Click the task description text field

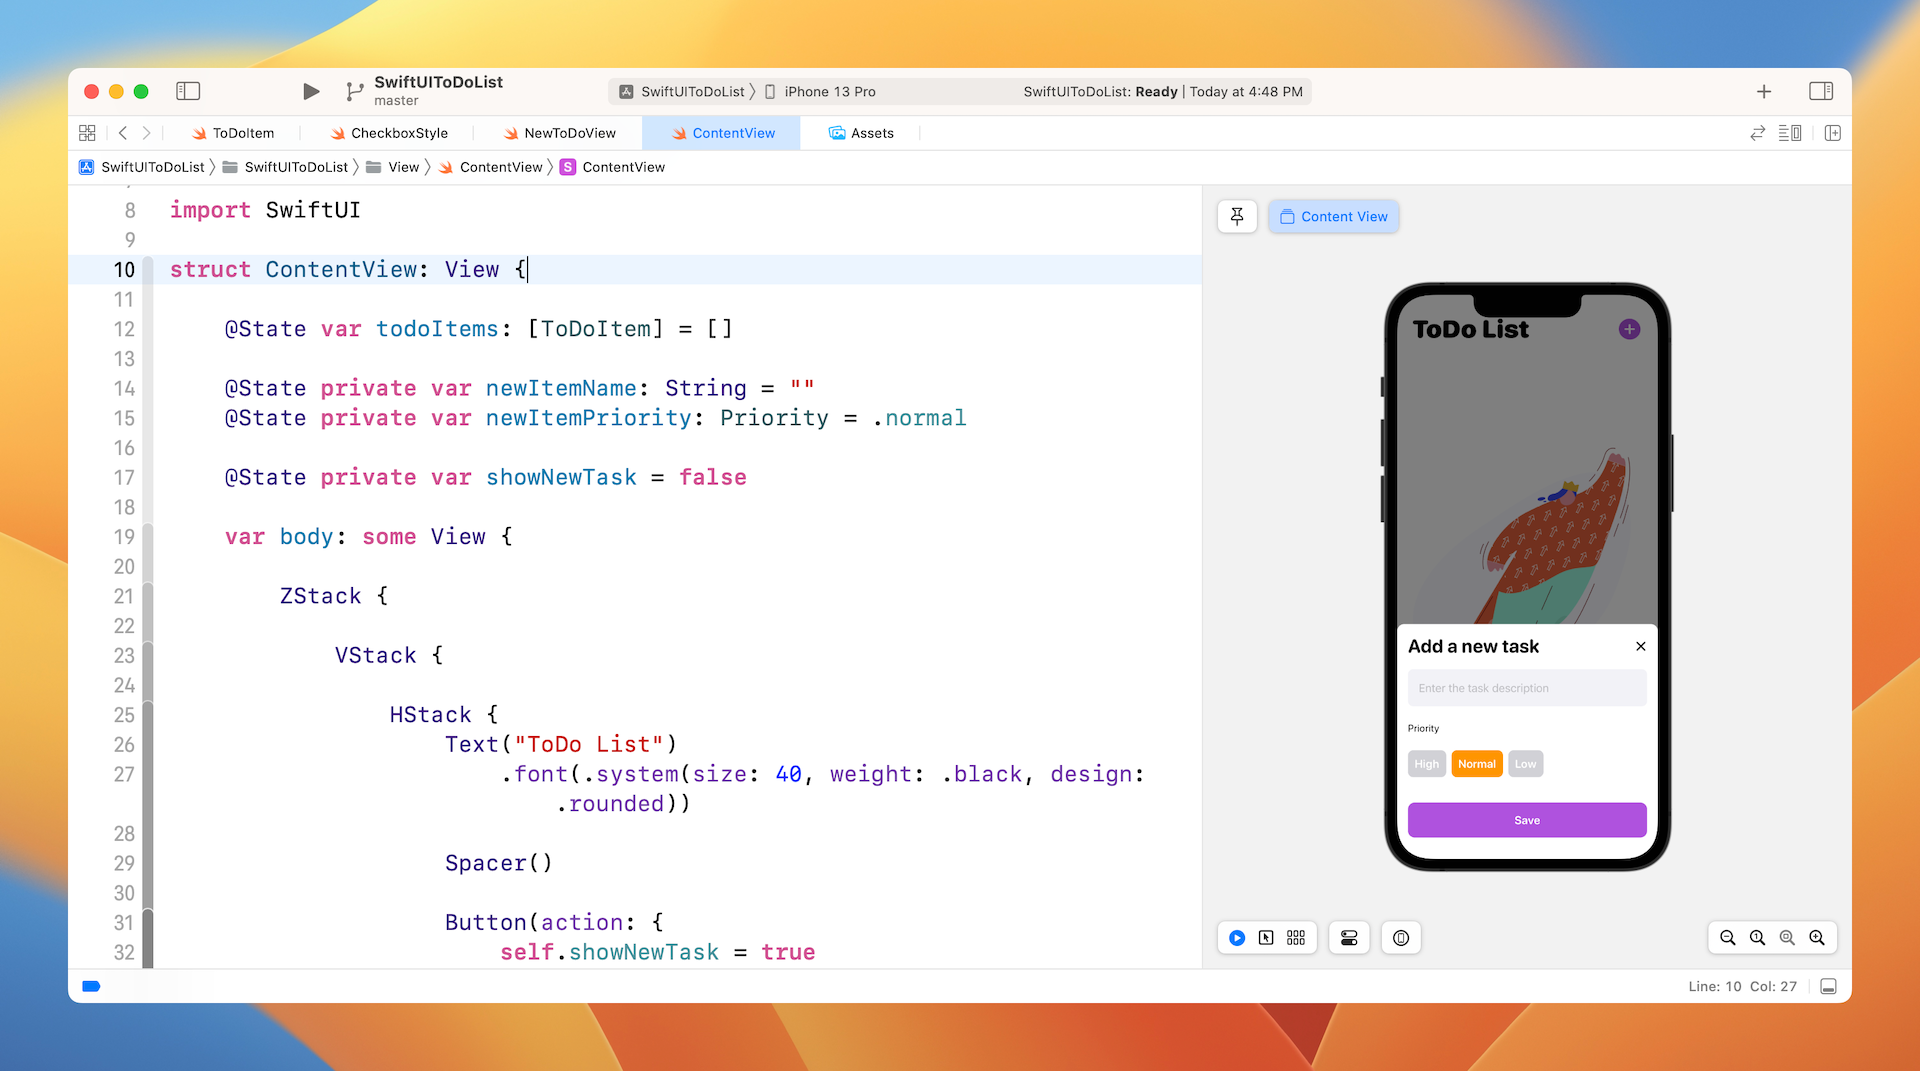(x=1526, y=688)
